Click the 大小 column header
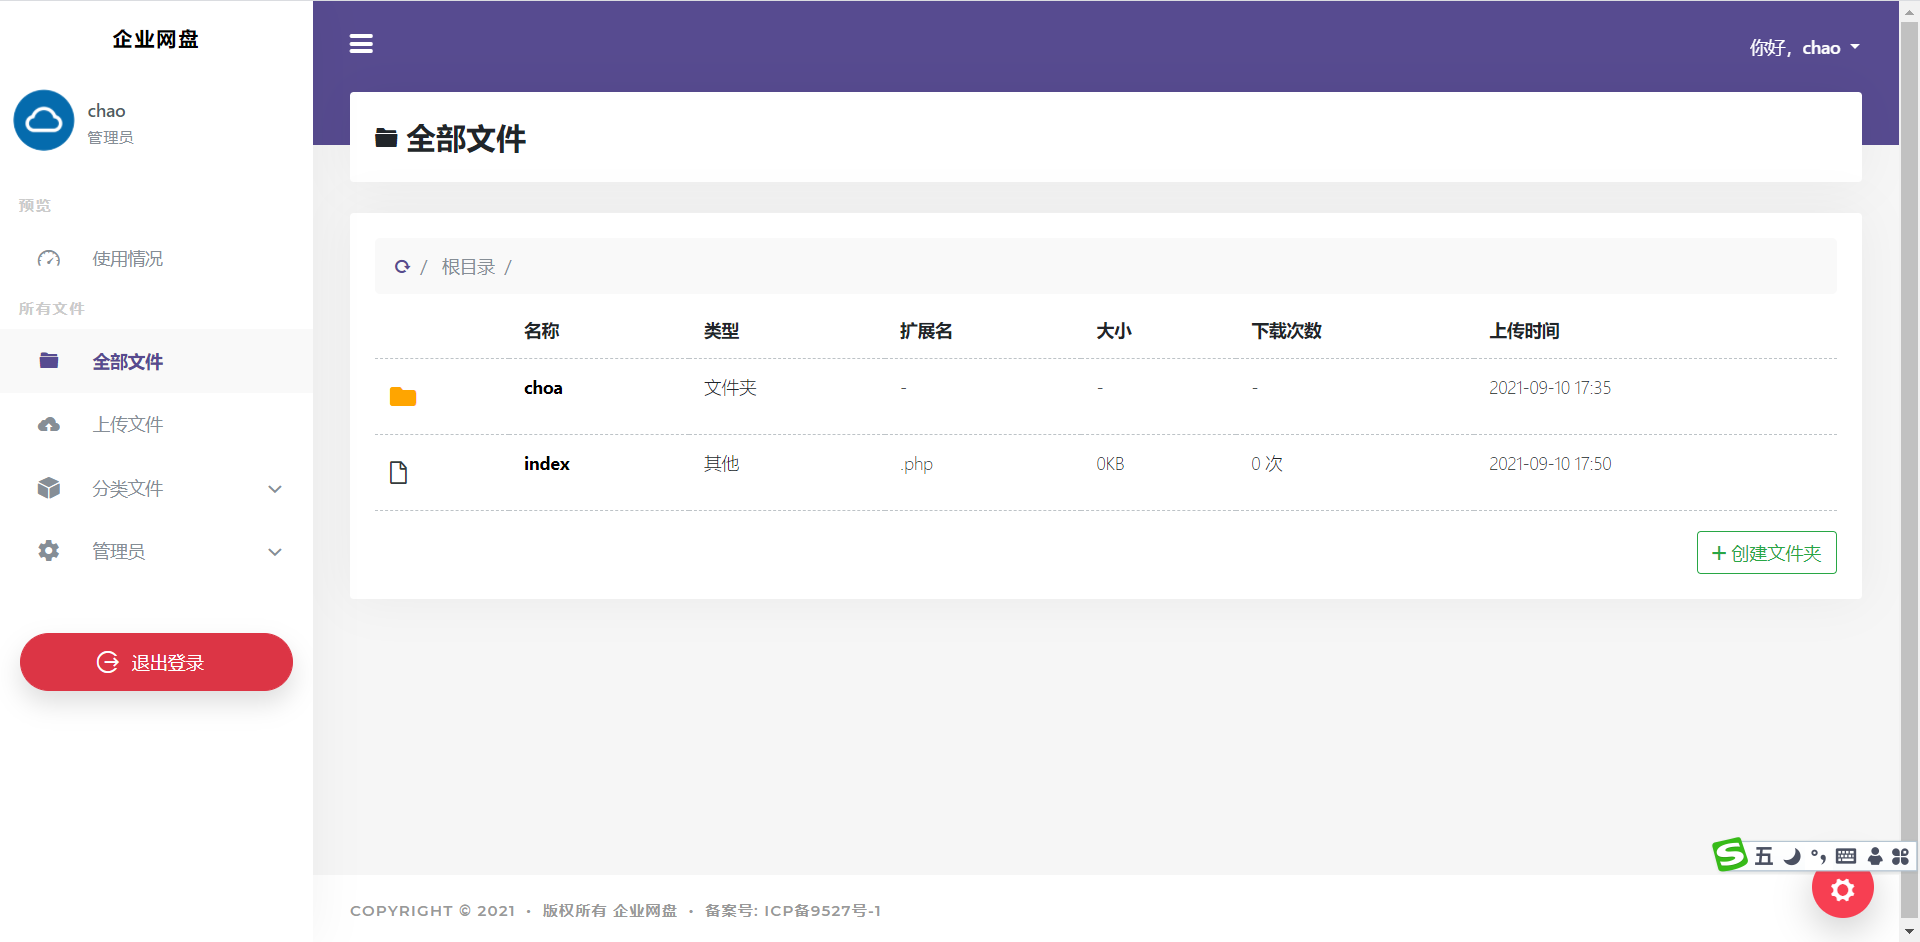The height and width of the screenshot is (942, 1920). point(1114,331)
